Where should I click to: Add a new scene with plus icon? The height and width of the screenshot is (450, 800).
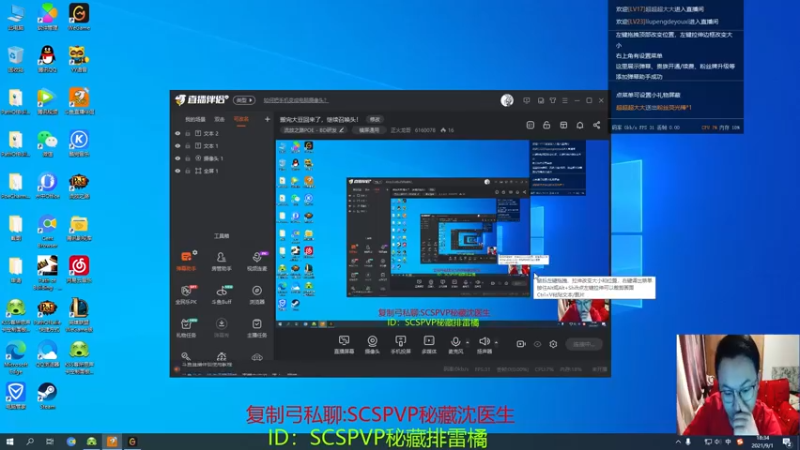(x=267, y=119)
